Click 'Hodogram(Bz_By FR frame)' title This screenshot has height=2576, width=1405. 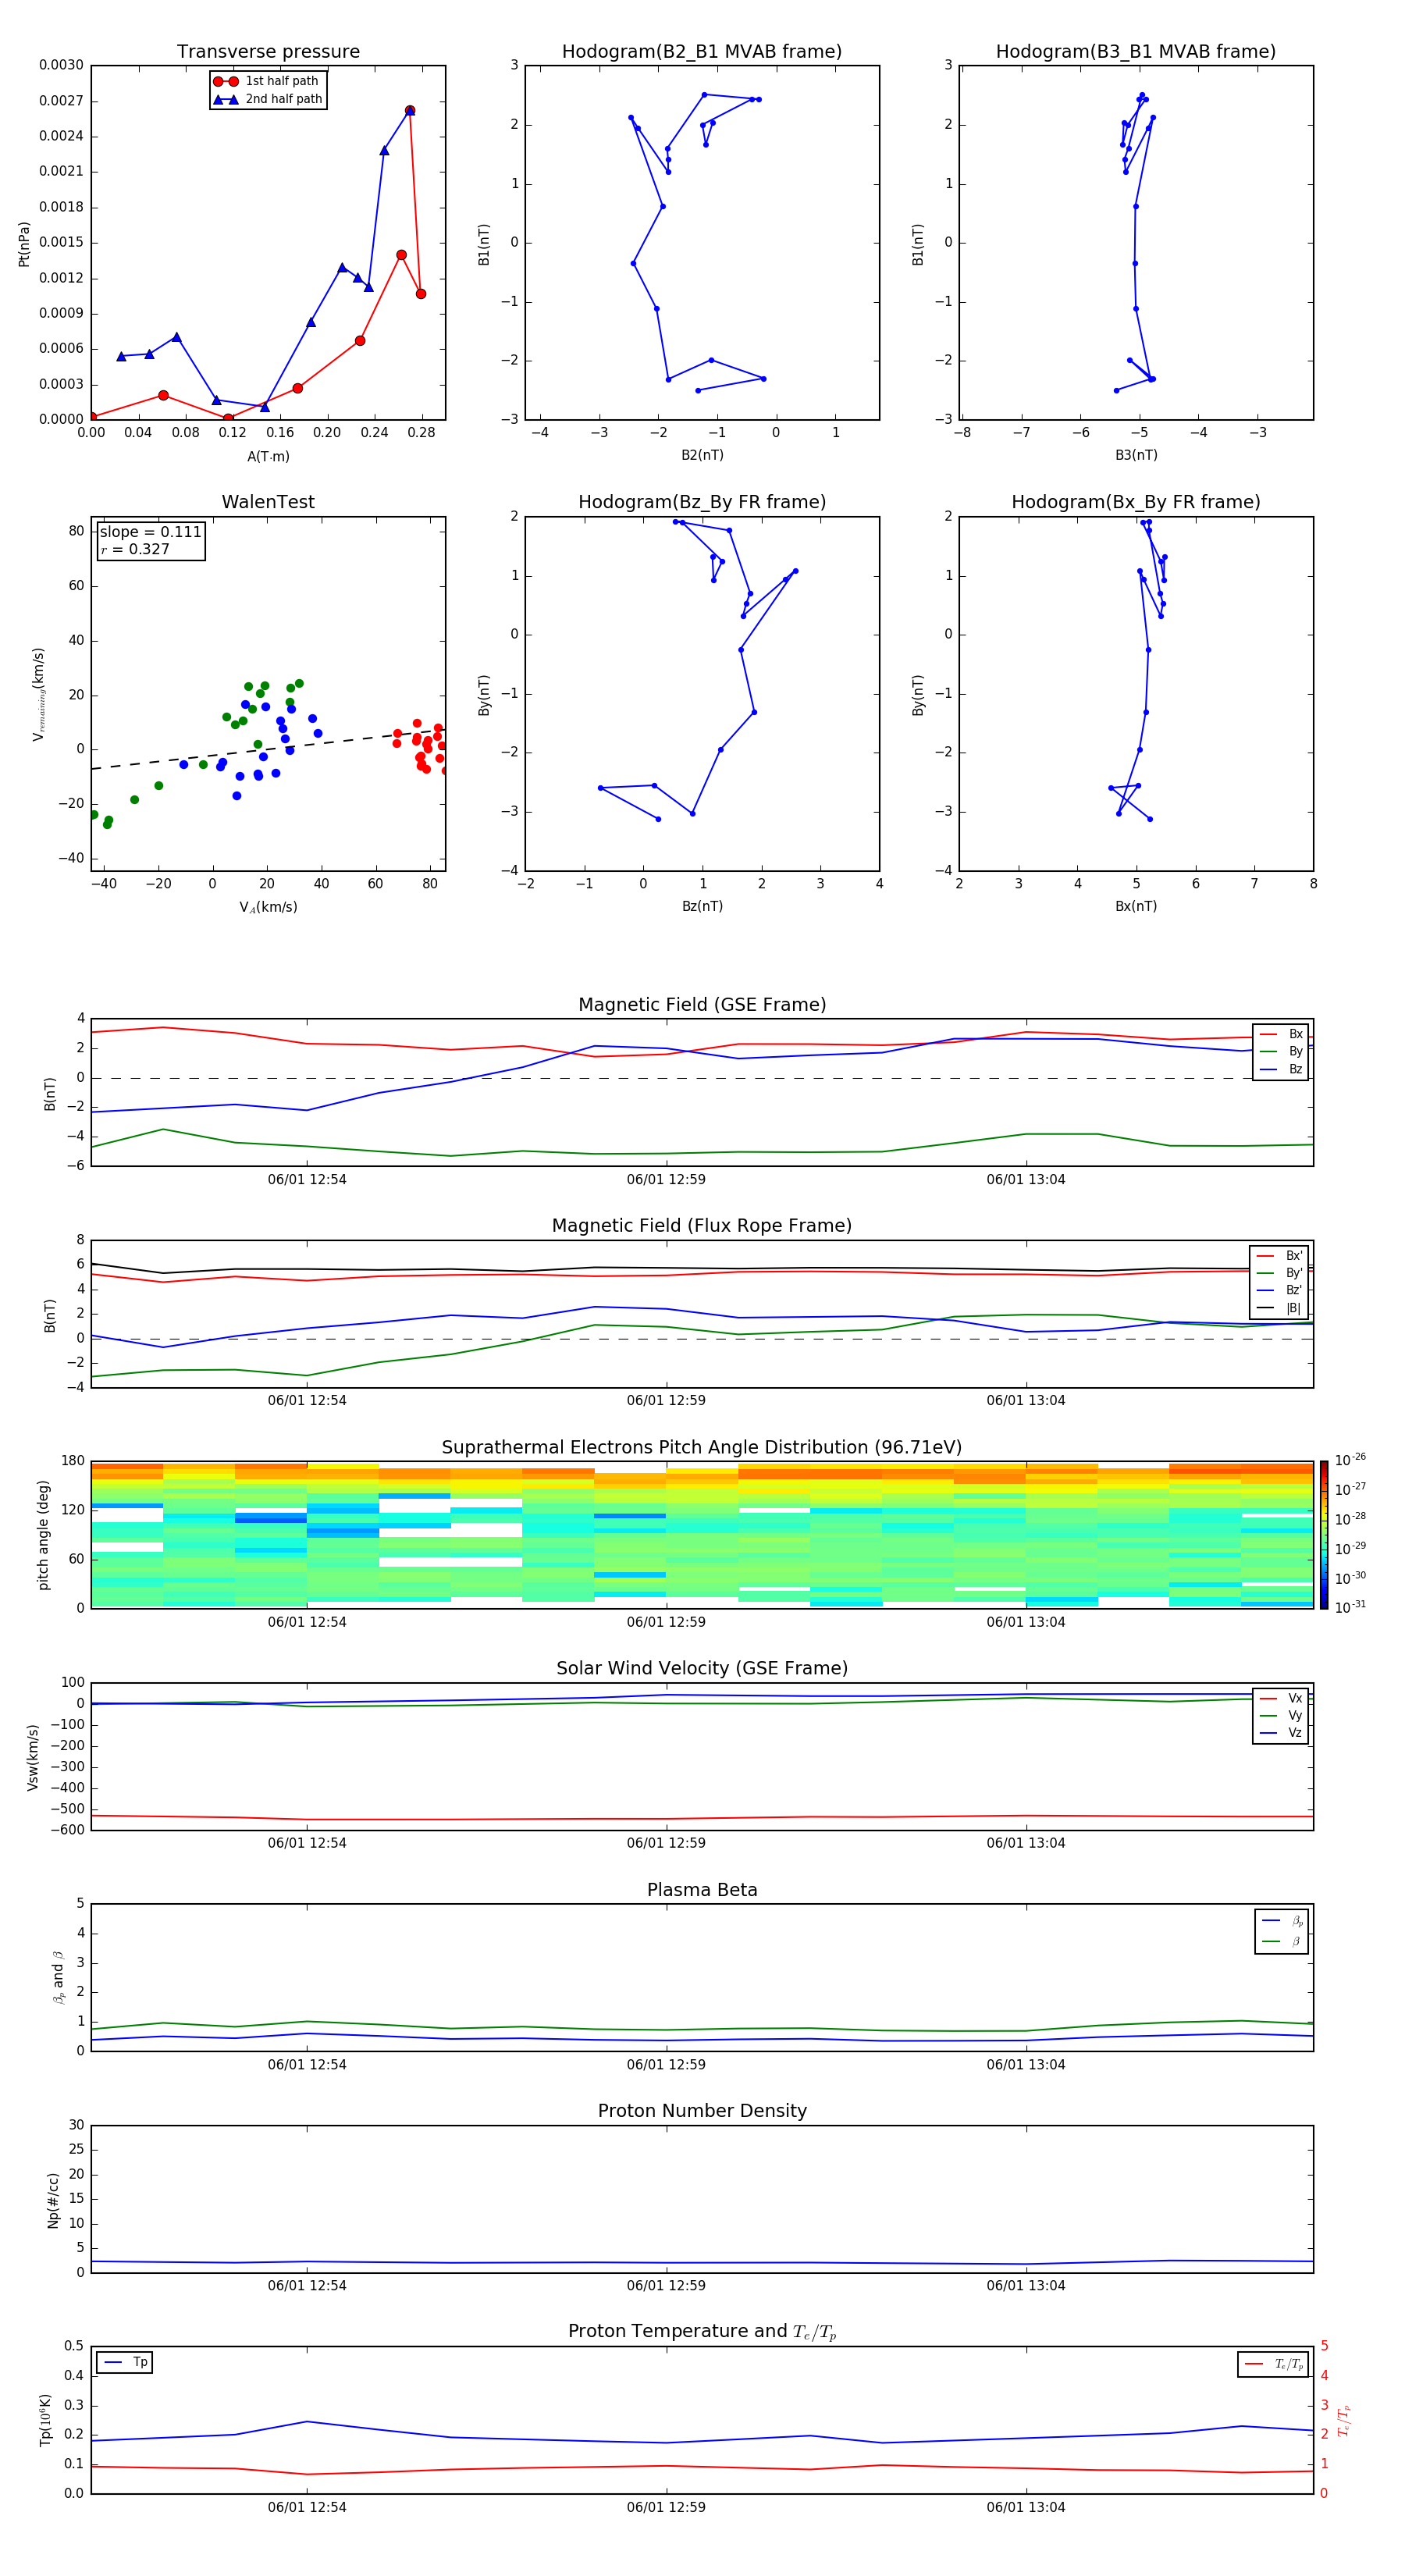(702, 502)
